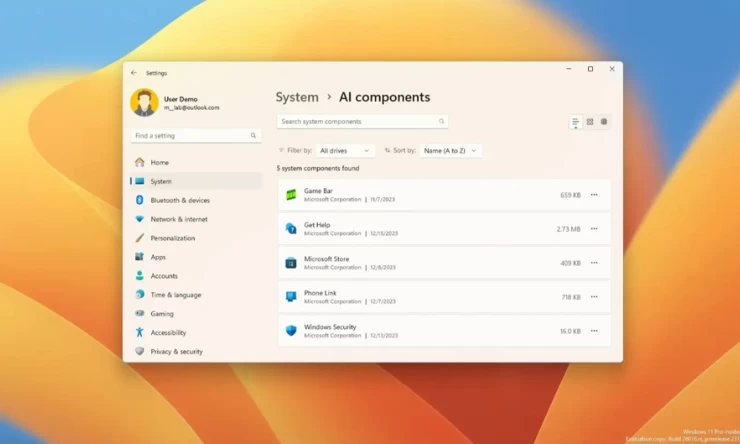The height and width of the screenshot is (444, 740).
Task: Open the more options menu for Phone Link
Action: (x=594, y=297)
